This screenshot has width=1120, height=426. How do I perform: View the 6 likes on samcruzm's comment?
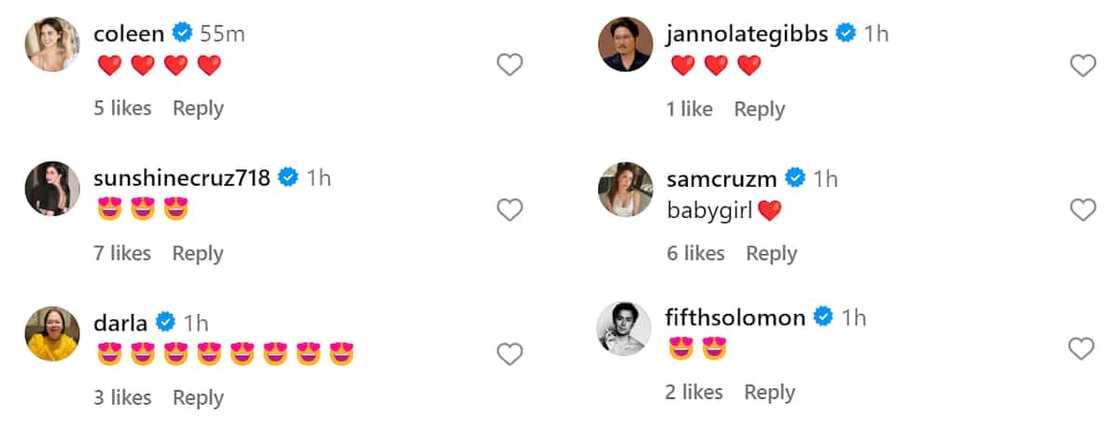695,253
